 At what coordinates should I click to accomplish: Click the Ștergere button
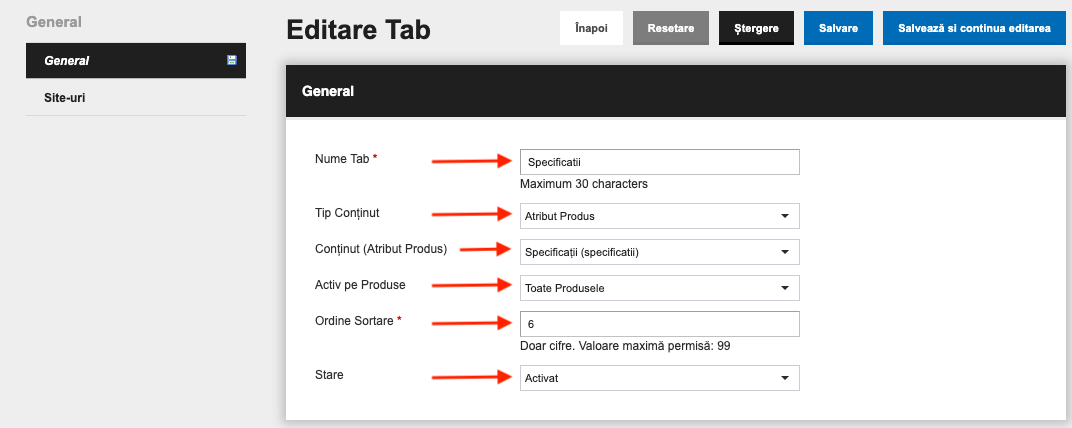click(756, 29)
